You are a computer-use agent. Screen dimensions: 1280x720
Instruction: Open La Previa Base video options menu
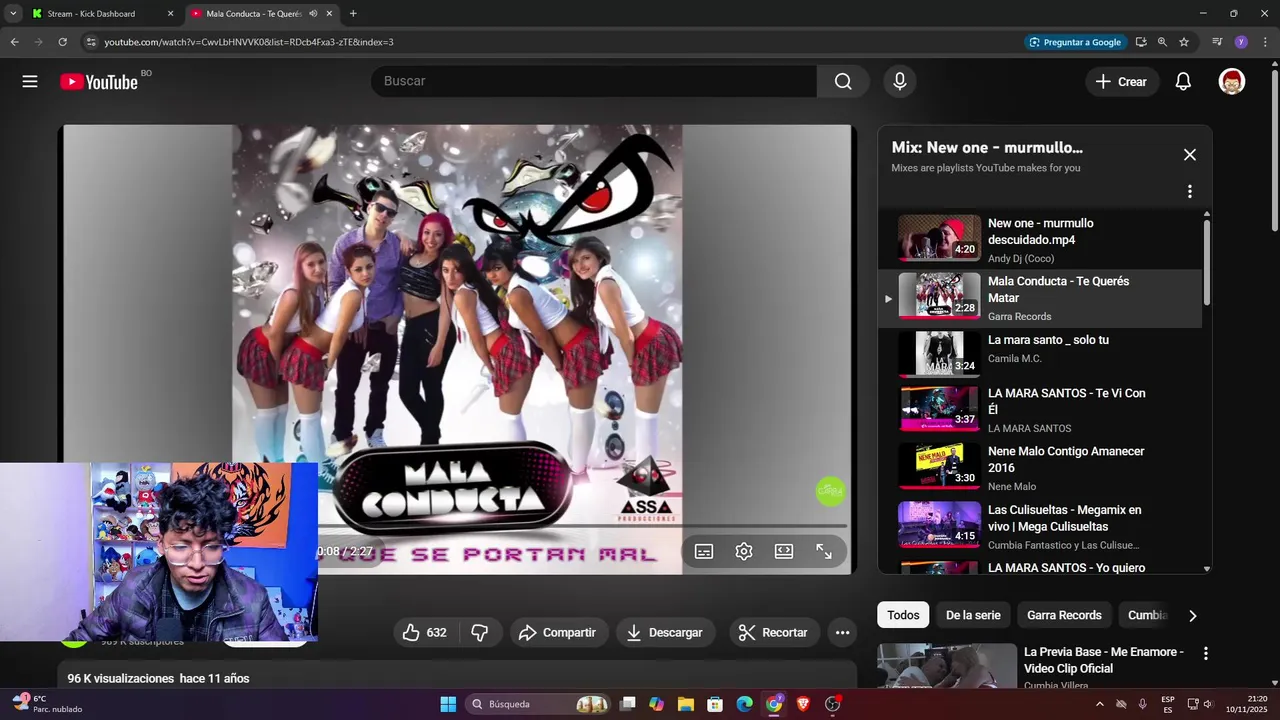pos(1205,654)
